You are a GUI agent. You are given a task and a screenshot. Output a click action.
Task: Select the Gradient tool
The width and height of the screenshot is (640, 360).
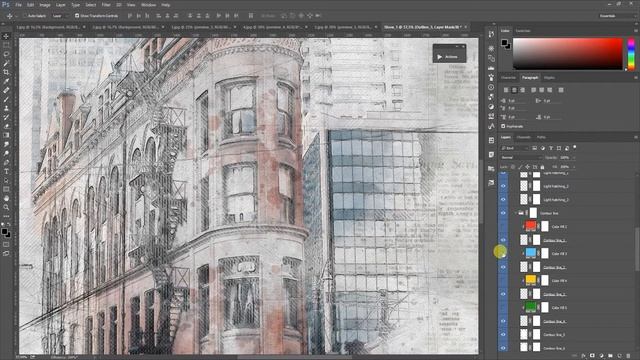click(x=6, y=135)
